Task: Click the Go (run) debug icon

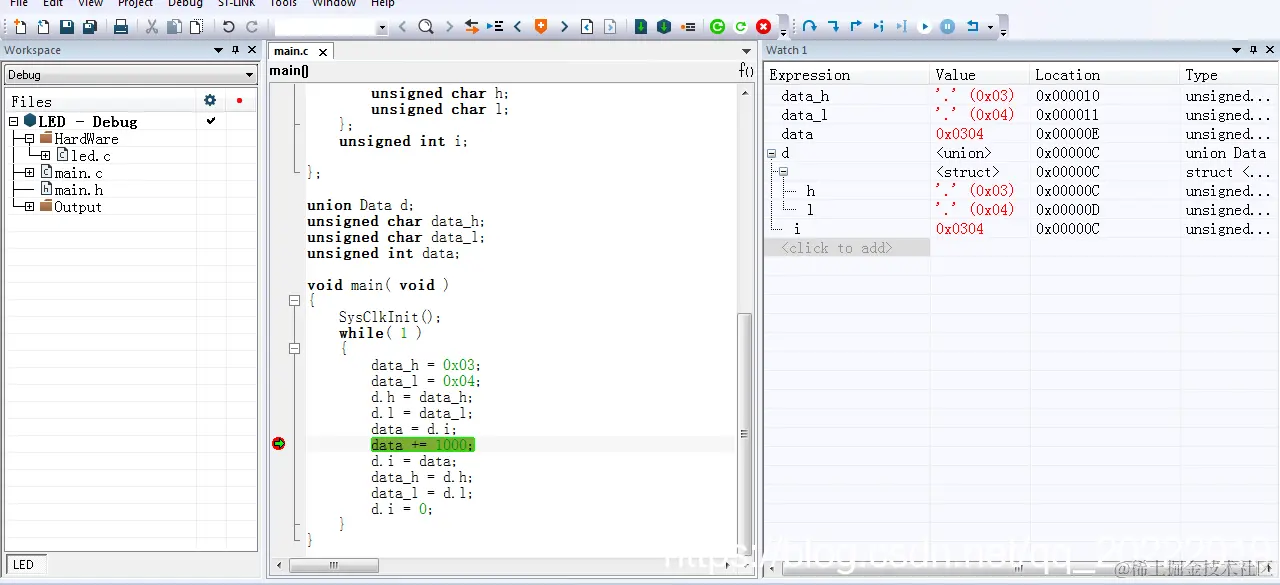Action: point(925,27)
